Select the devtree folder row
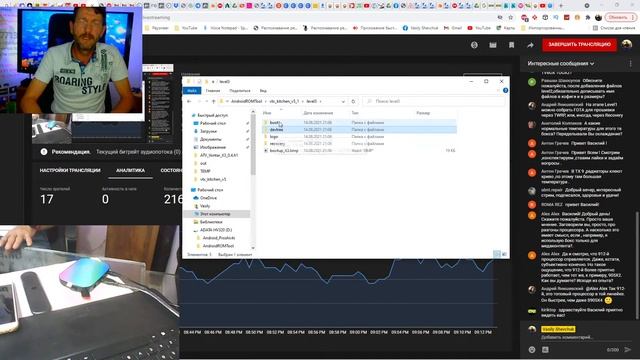The height and width of the screenshot is (360, 640). coord(359,130)
